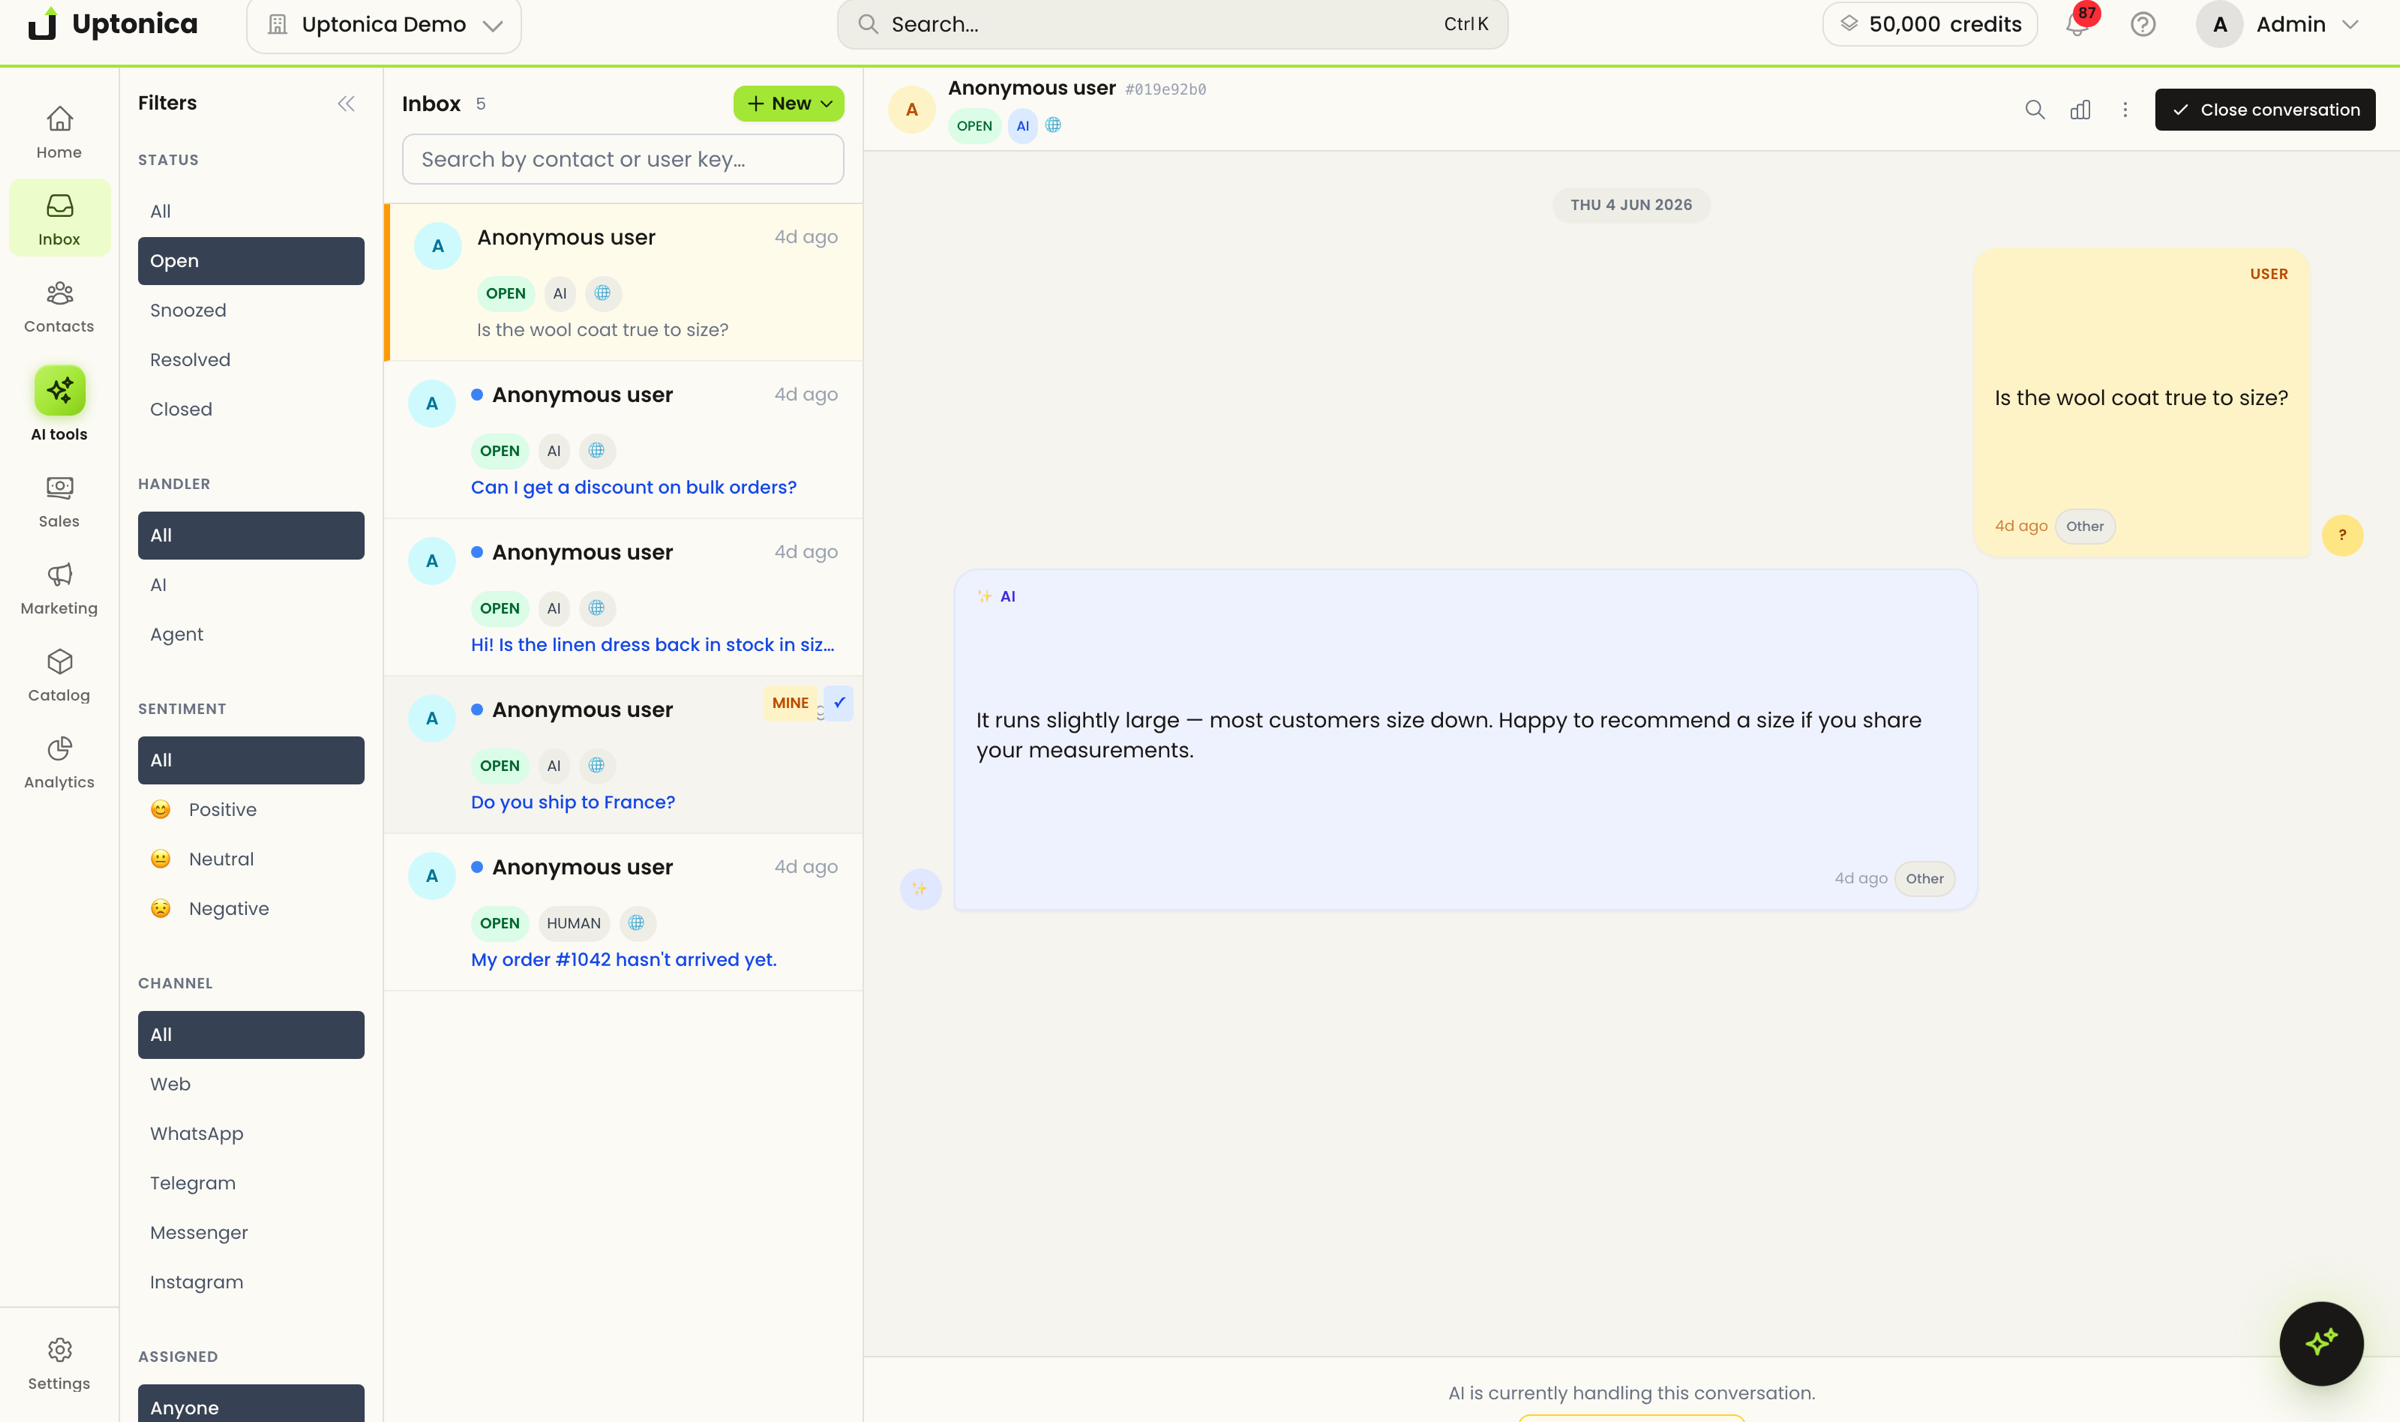Open Catalog in the sidebar
This screenshot has height=1422, width=2400.
[59, 675]
